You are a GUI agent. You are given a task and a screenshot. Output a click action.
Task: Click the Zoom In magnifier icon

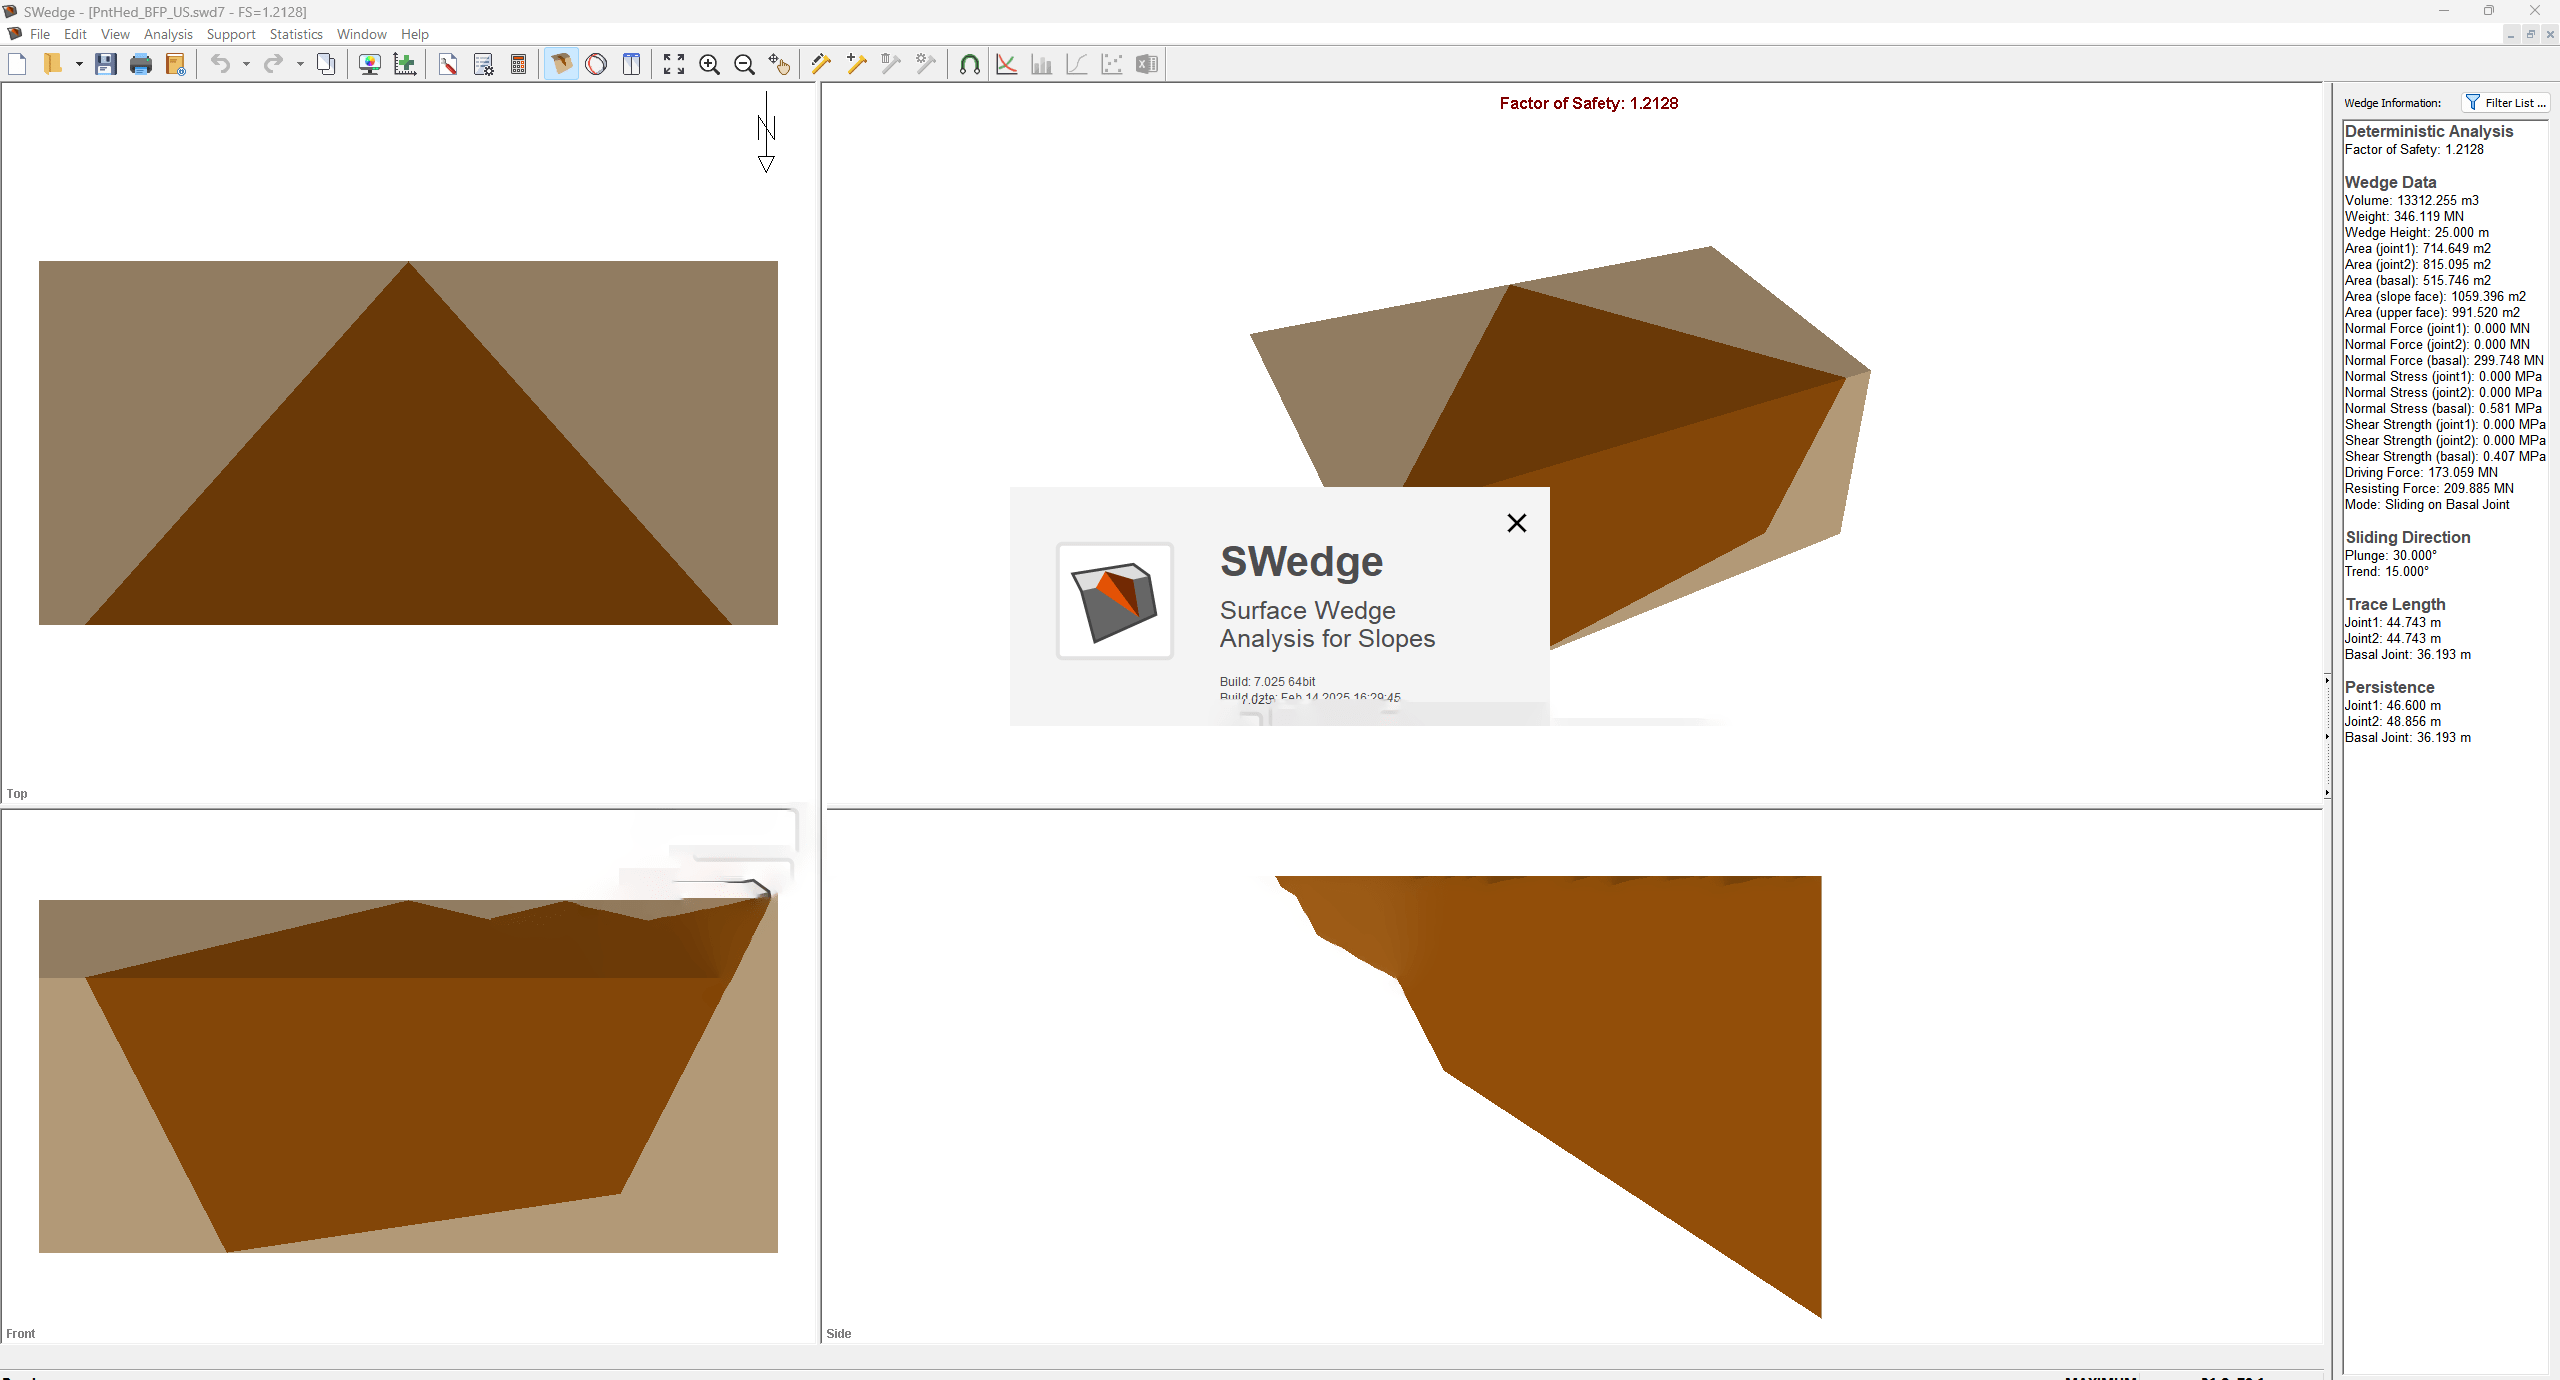tap(709, 65)
